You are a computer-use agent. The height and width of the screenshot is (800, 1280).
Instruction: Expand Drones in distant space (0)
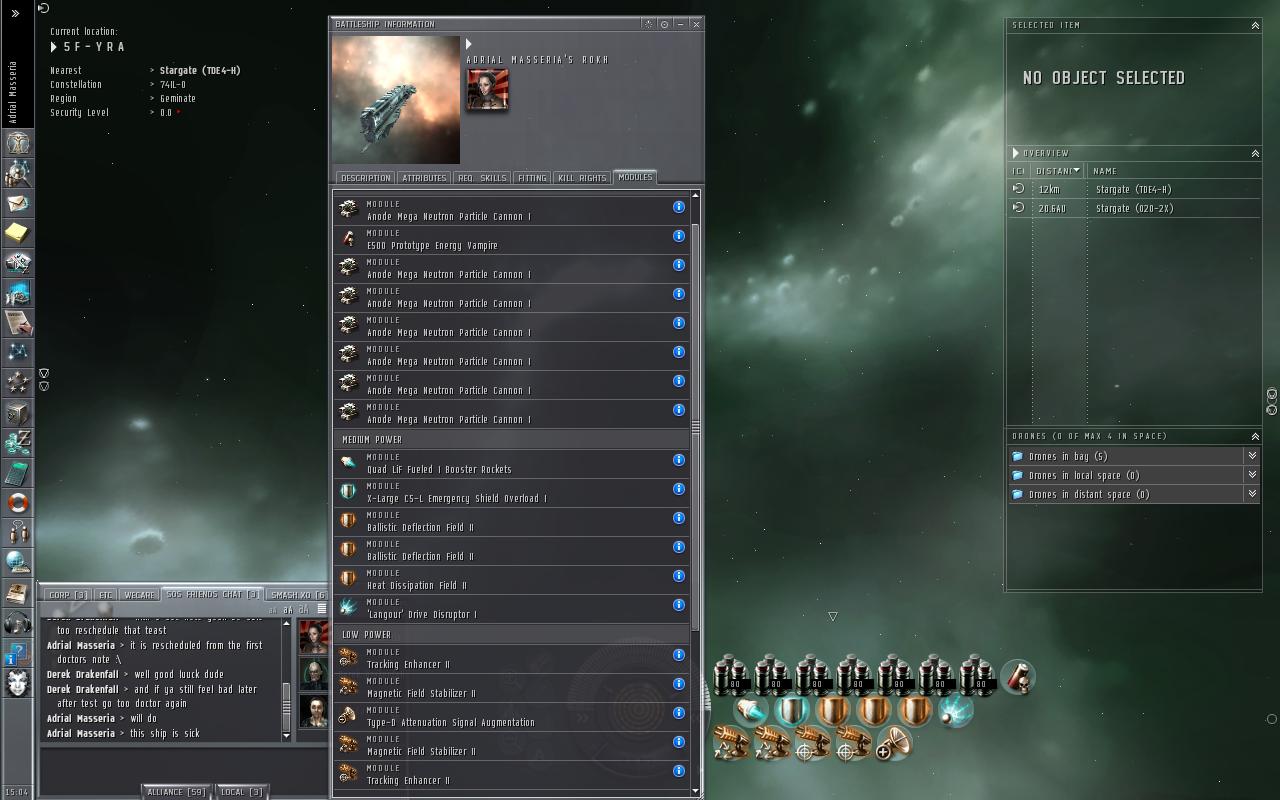[1251, 494]
